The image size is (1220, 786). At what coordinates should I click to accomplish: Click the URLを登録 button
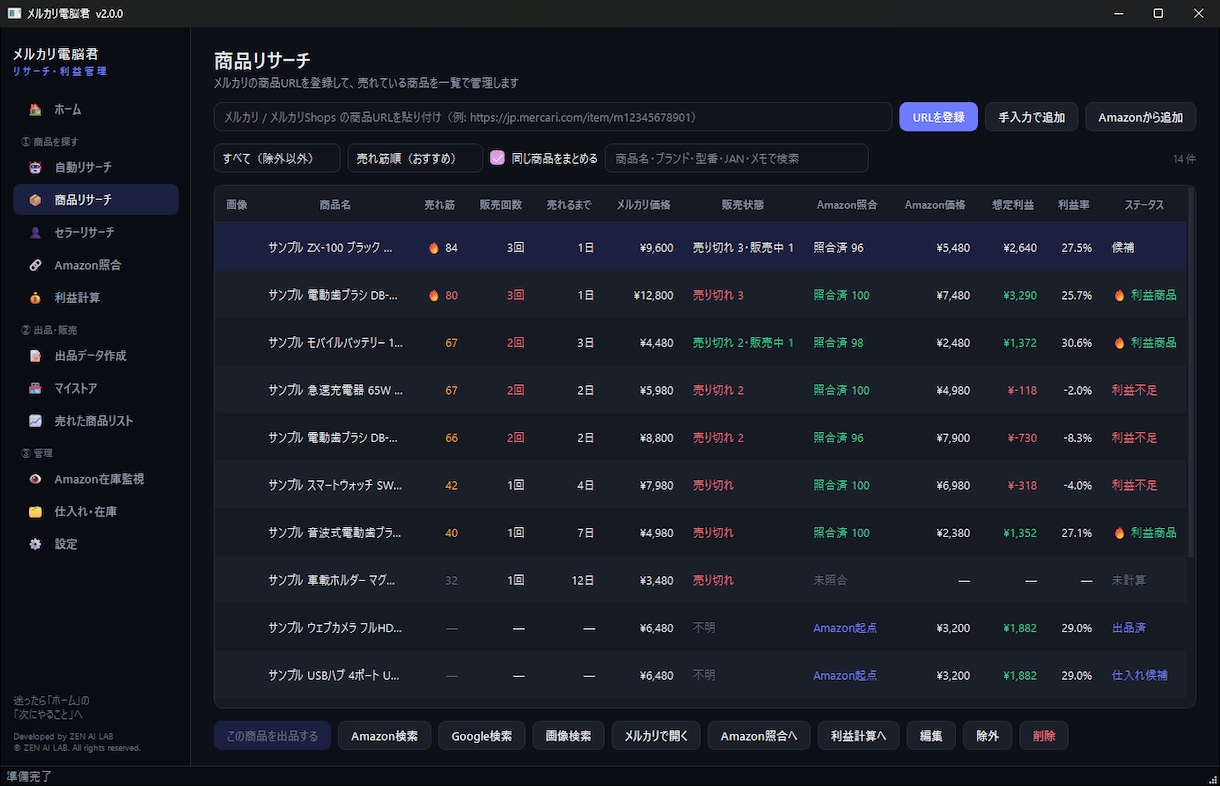tap(938, 117)
